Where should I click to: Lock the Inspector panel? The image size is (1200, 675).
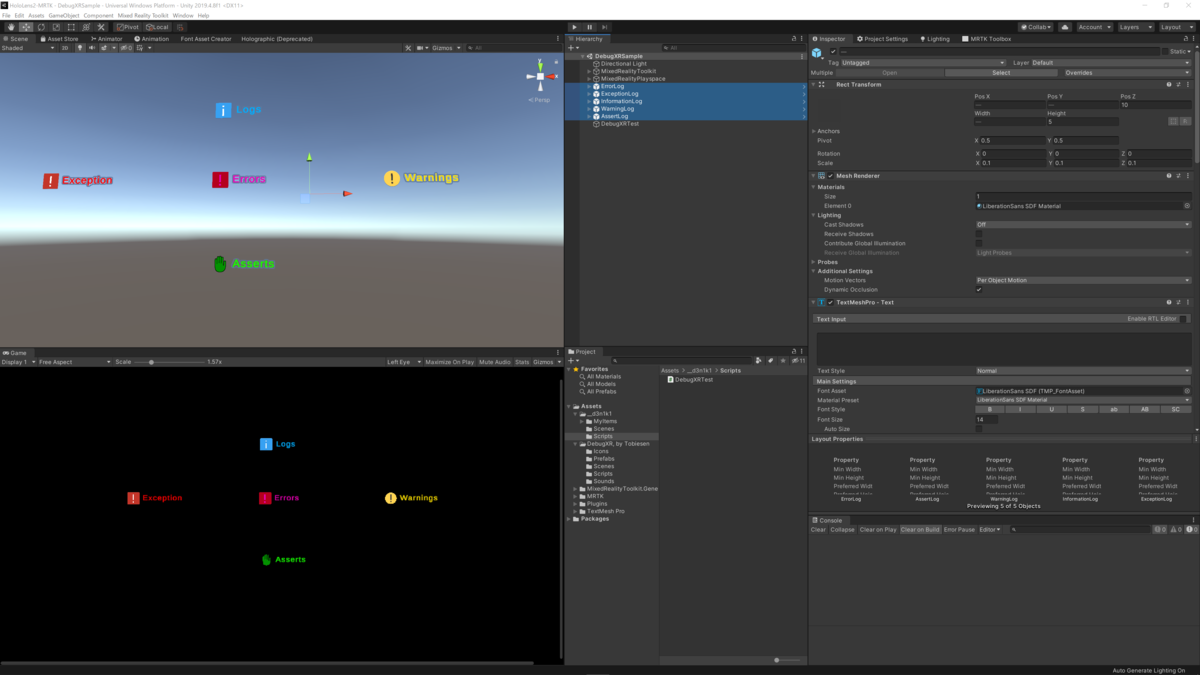1186,39
